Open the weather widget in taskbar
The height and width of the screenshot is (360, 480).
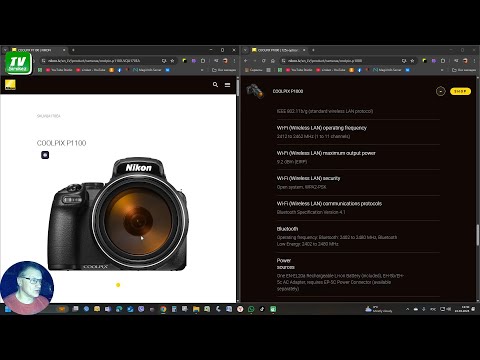379,309
